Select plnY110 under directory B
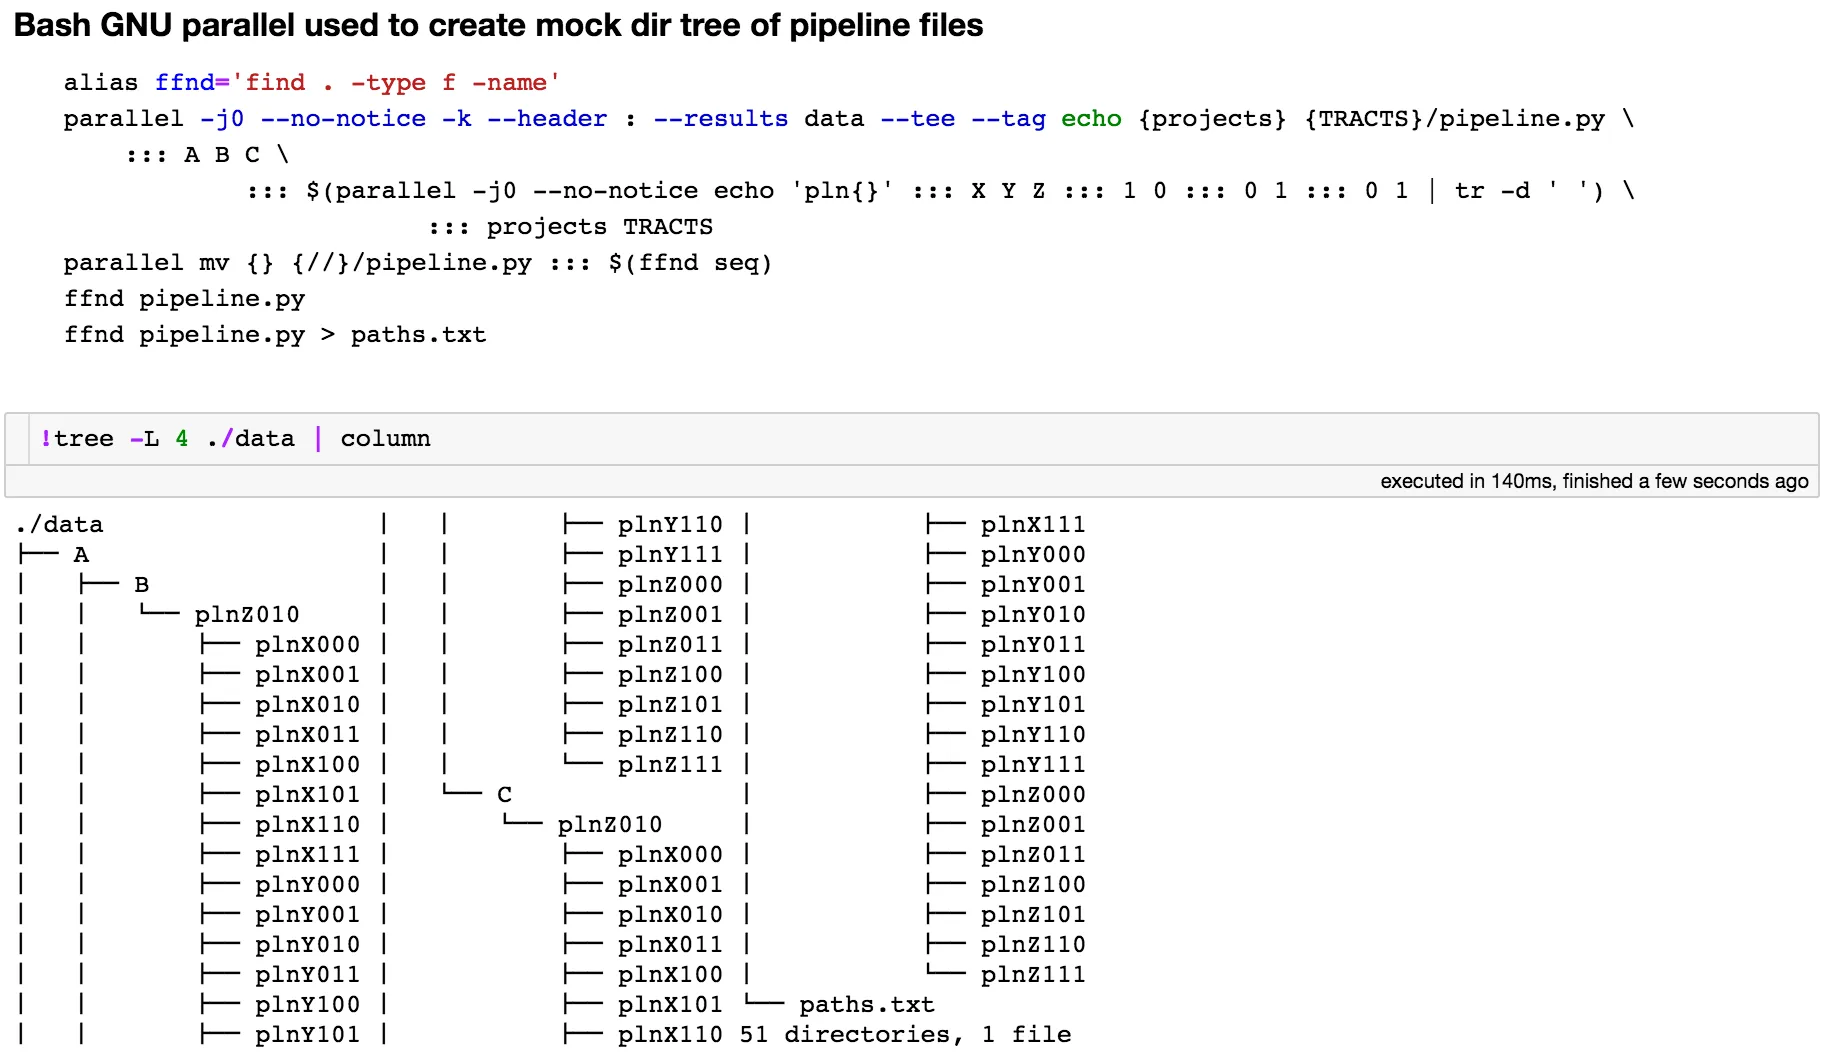 (x=670, y=525)
